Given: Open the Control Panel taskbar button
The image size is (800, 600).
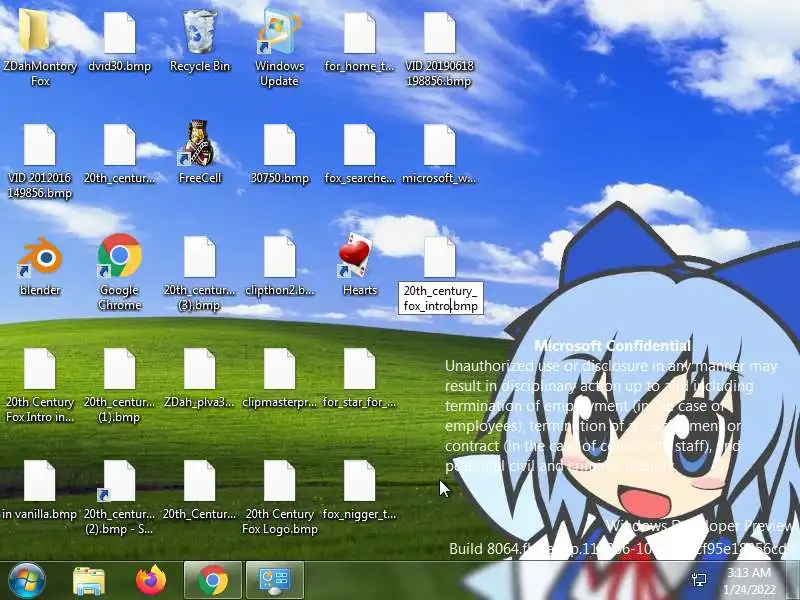Looking at the screenshot, I should (275, 580).
